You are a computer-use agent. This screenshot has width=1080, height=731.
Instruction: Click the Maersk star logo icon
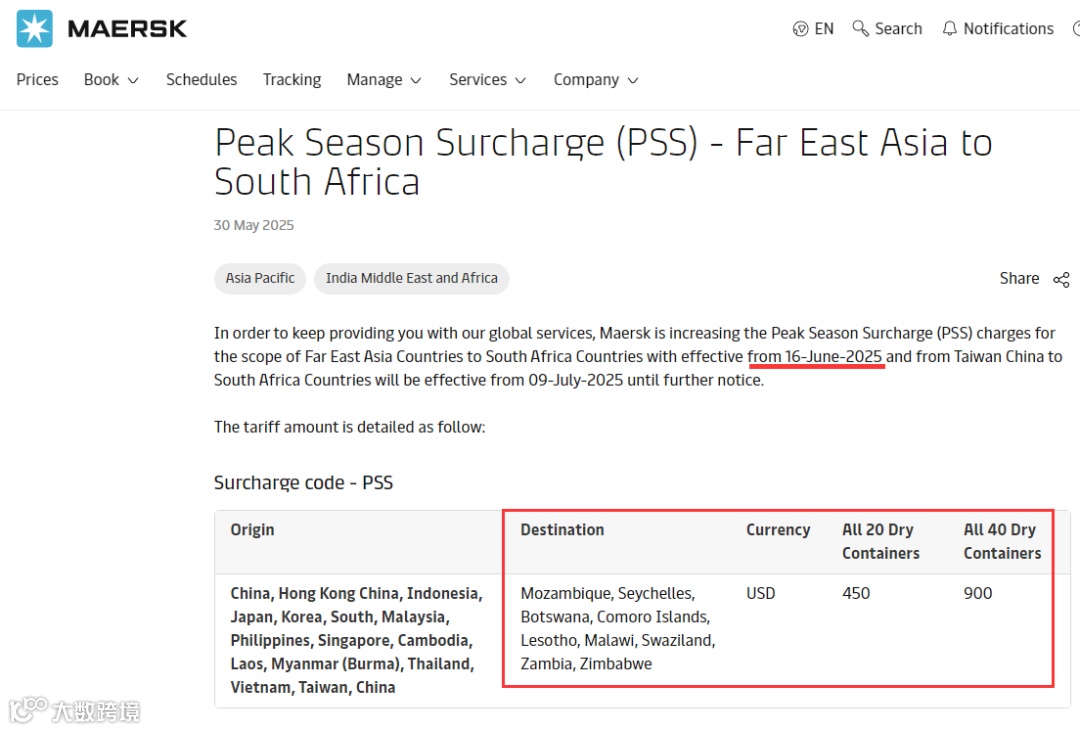point(35,29)
